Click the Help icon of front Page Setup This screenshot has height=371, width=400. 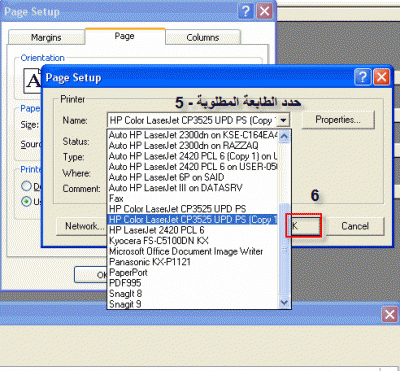point(363,77)
